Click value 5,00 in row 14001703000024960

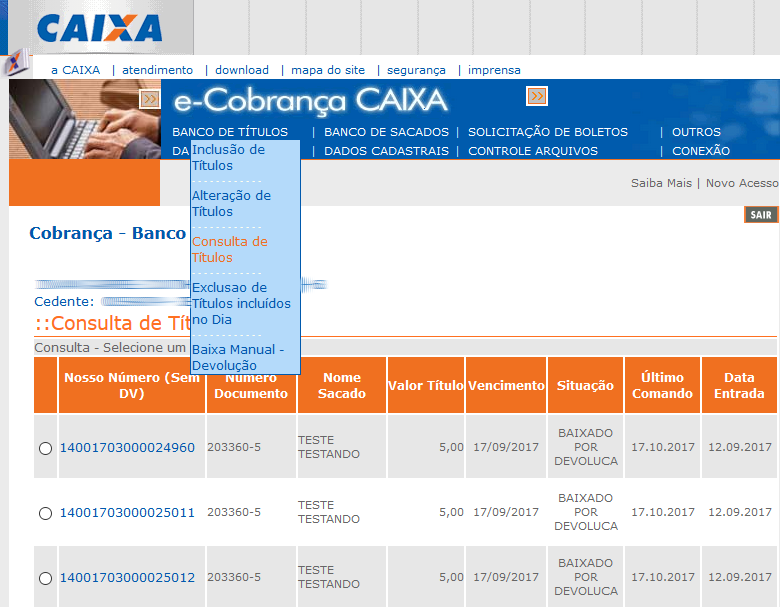[x=451, y=447]
